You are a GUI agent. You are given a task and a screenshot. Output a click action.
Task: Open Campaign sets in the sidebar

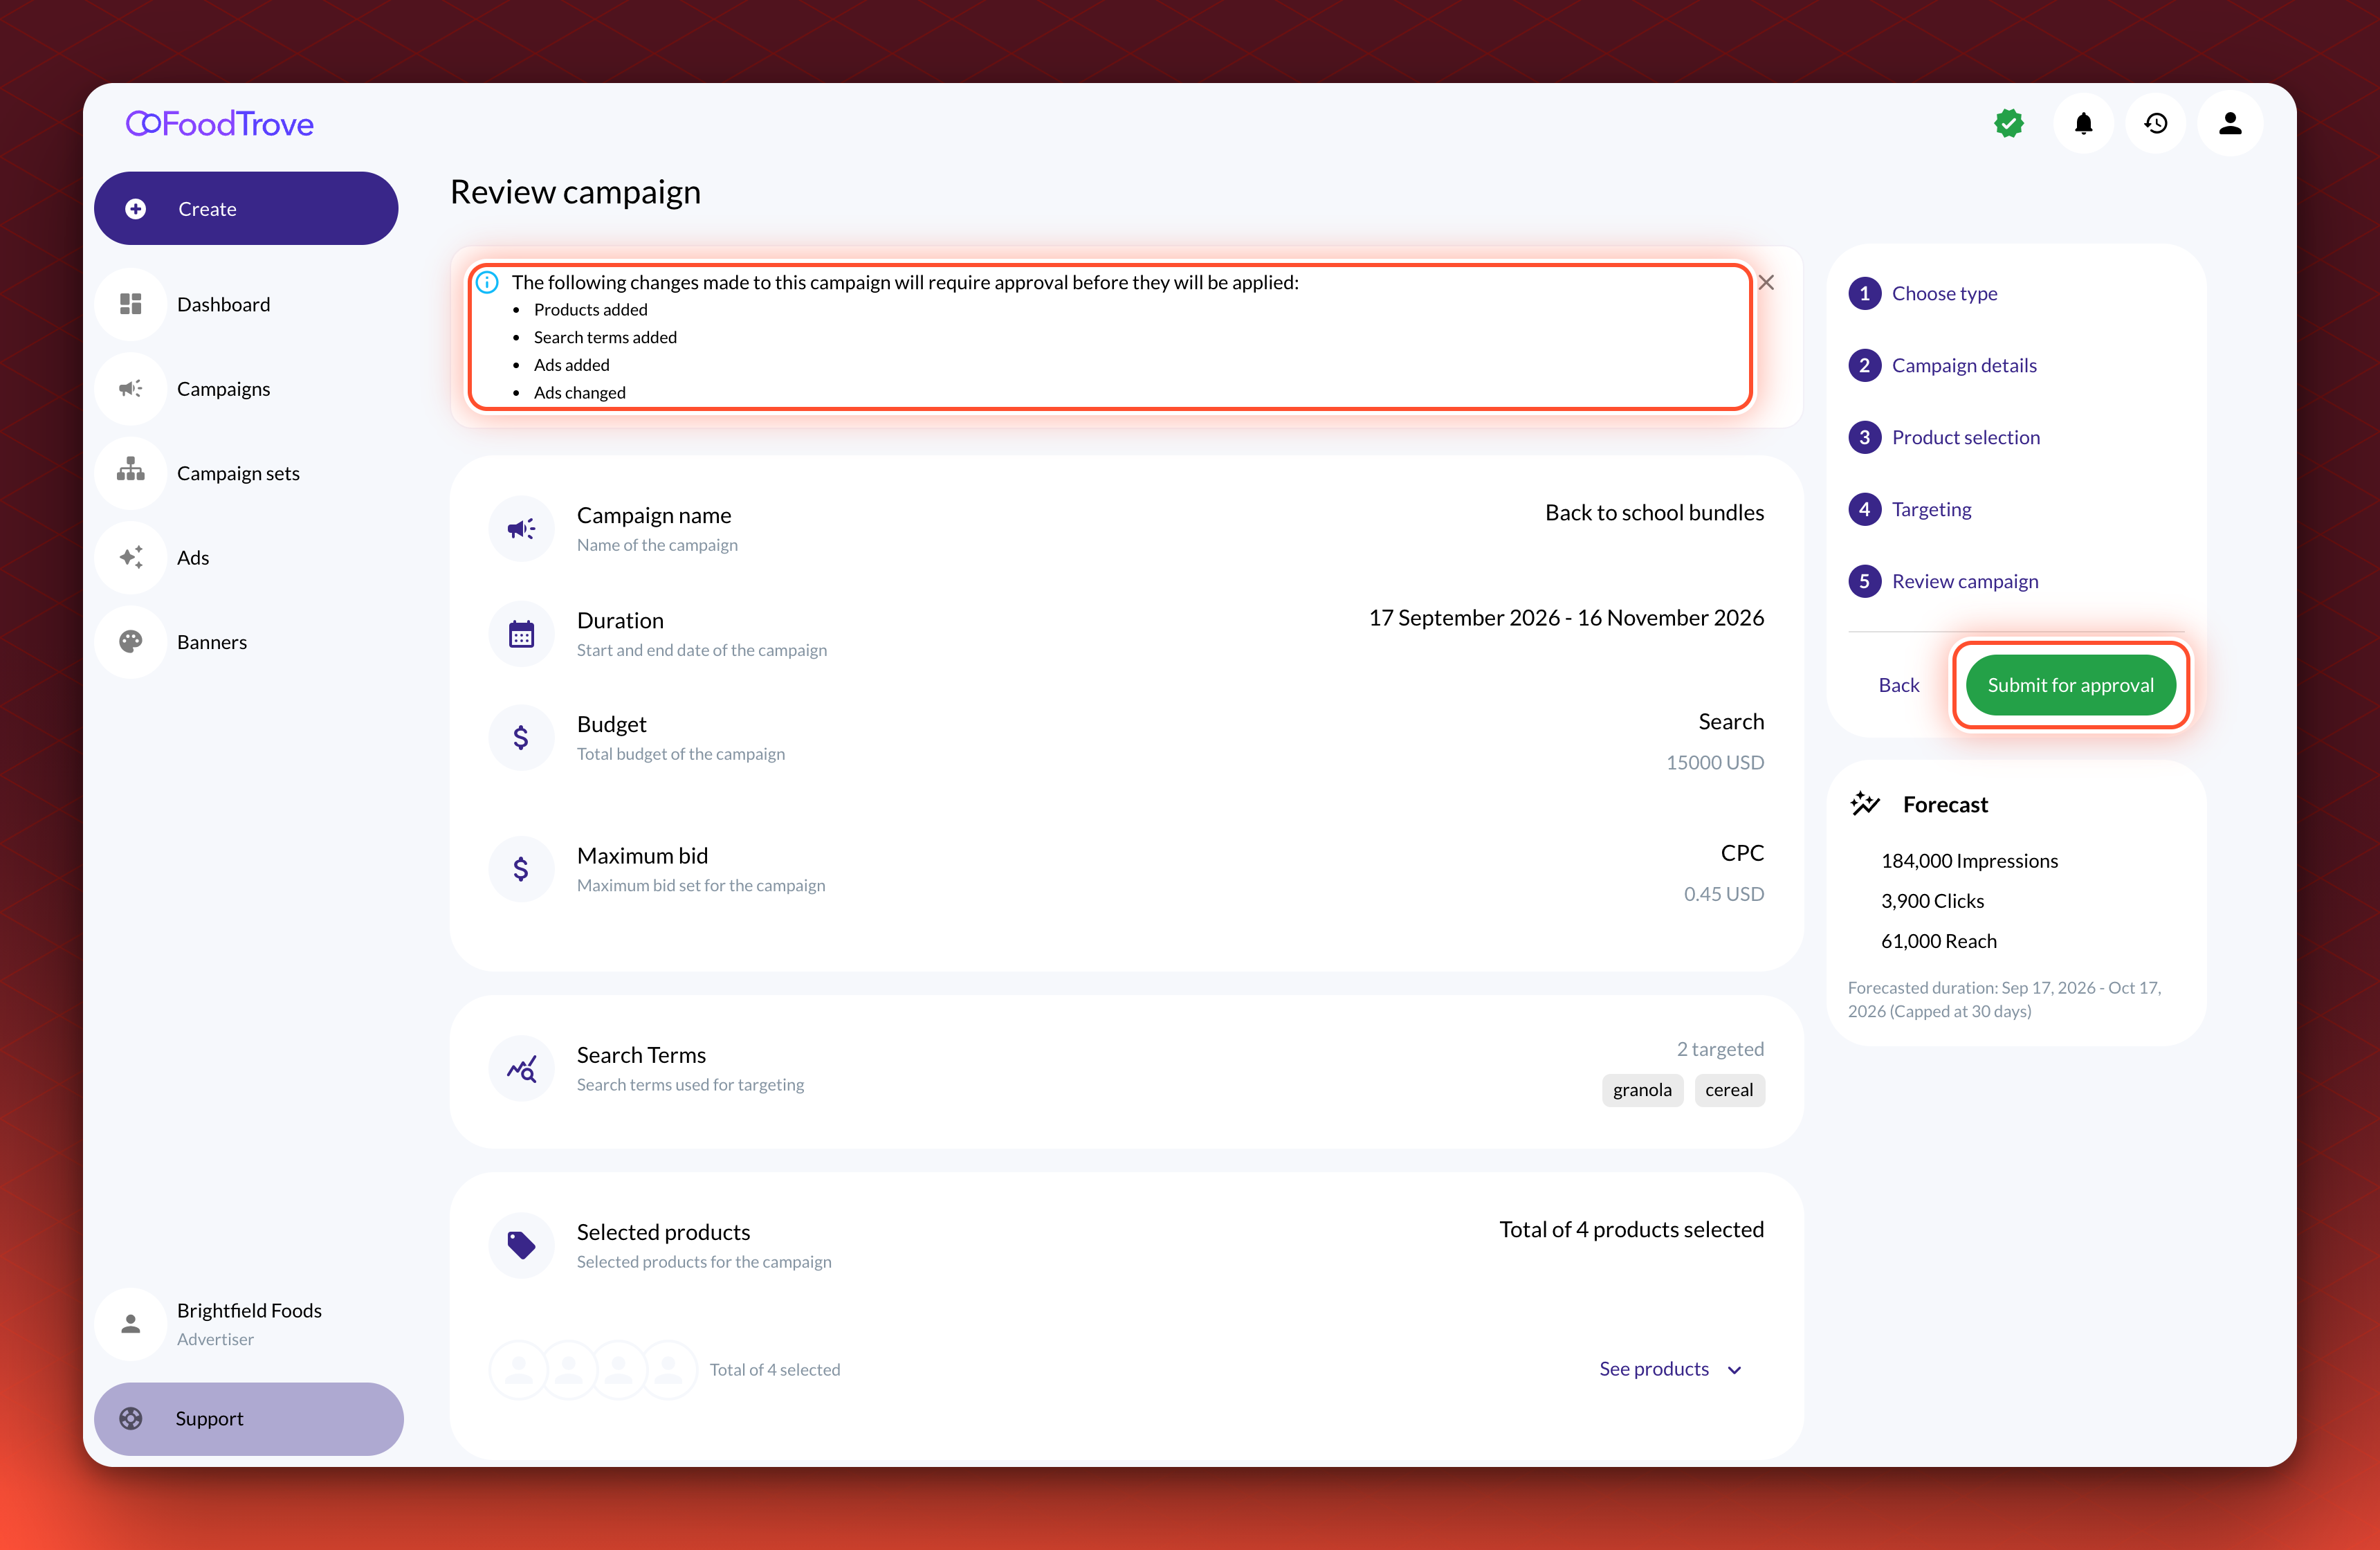(246, 473)
